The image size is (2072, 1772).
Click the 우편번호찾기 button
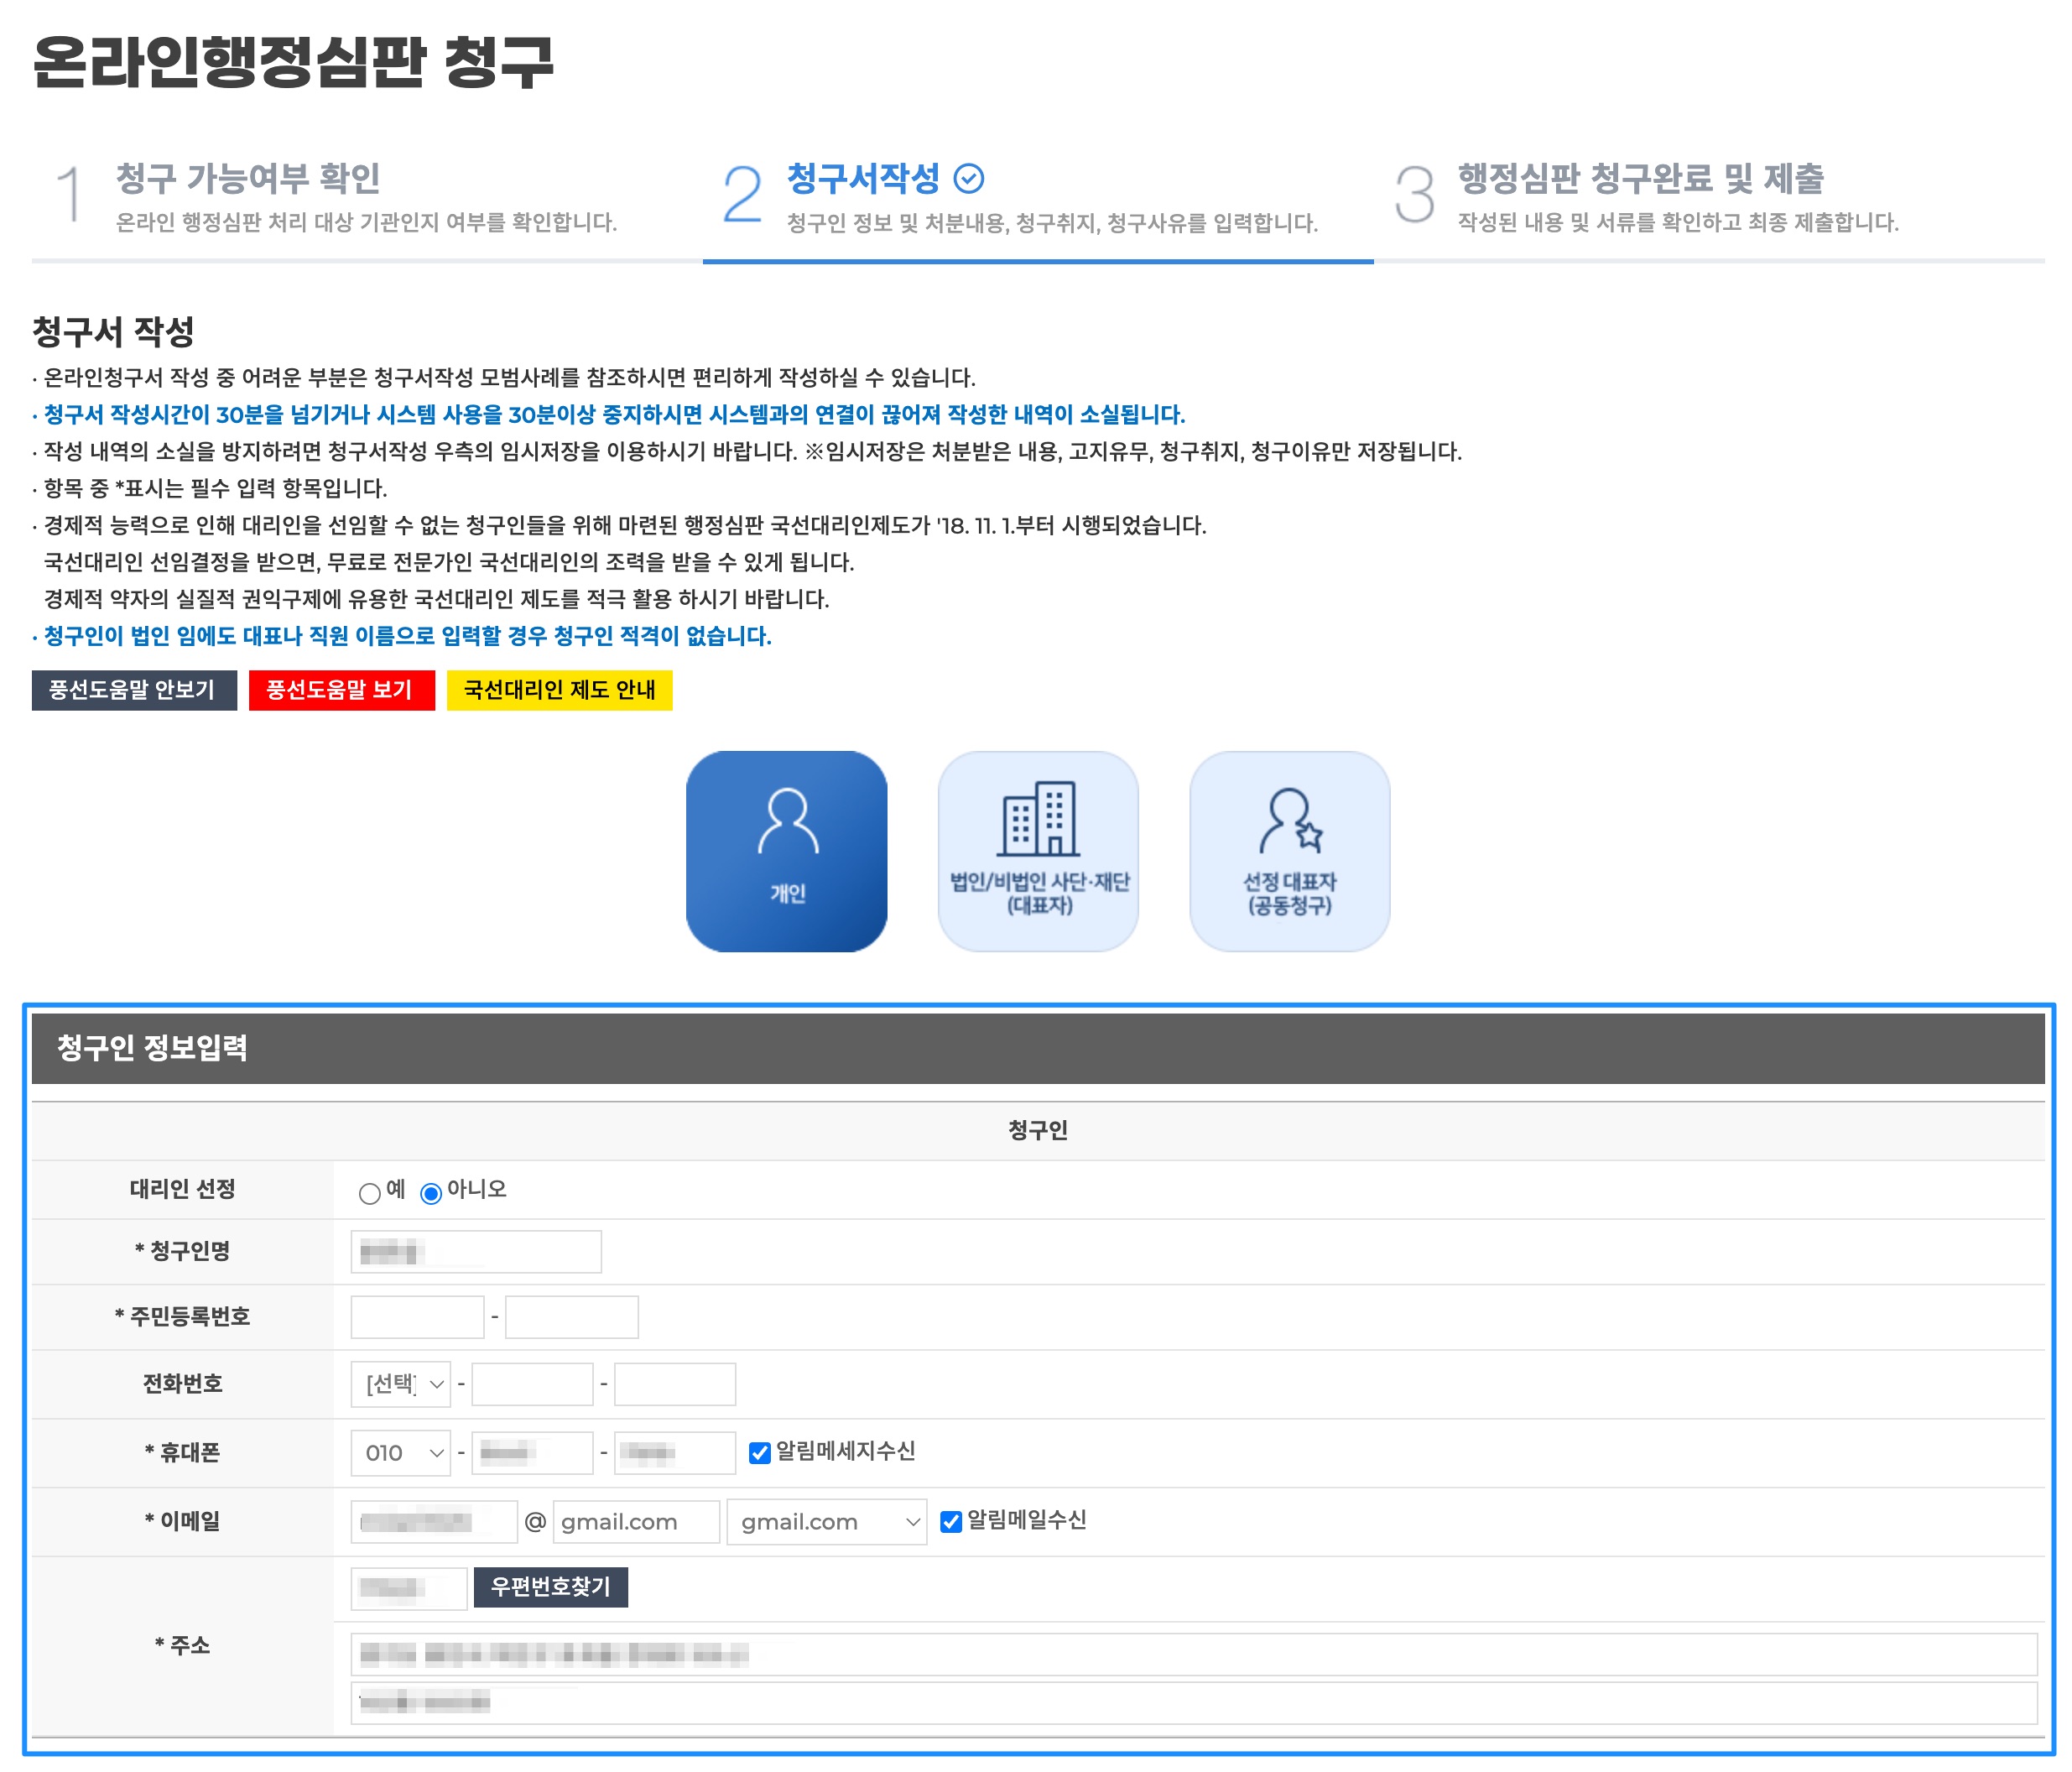(x=550, y=1587)
